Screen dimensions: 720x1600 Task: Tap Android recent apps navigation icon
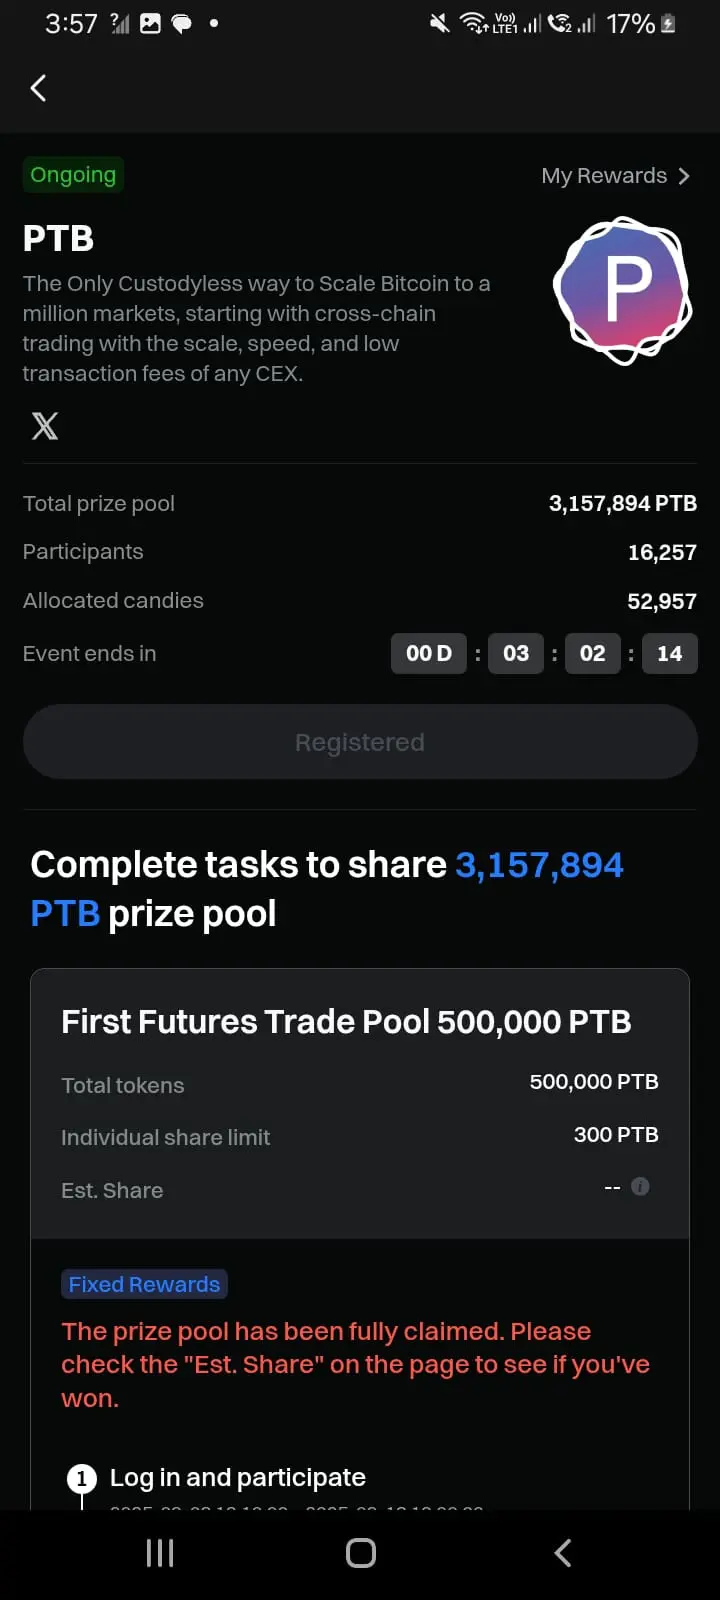[160, 1553]
